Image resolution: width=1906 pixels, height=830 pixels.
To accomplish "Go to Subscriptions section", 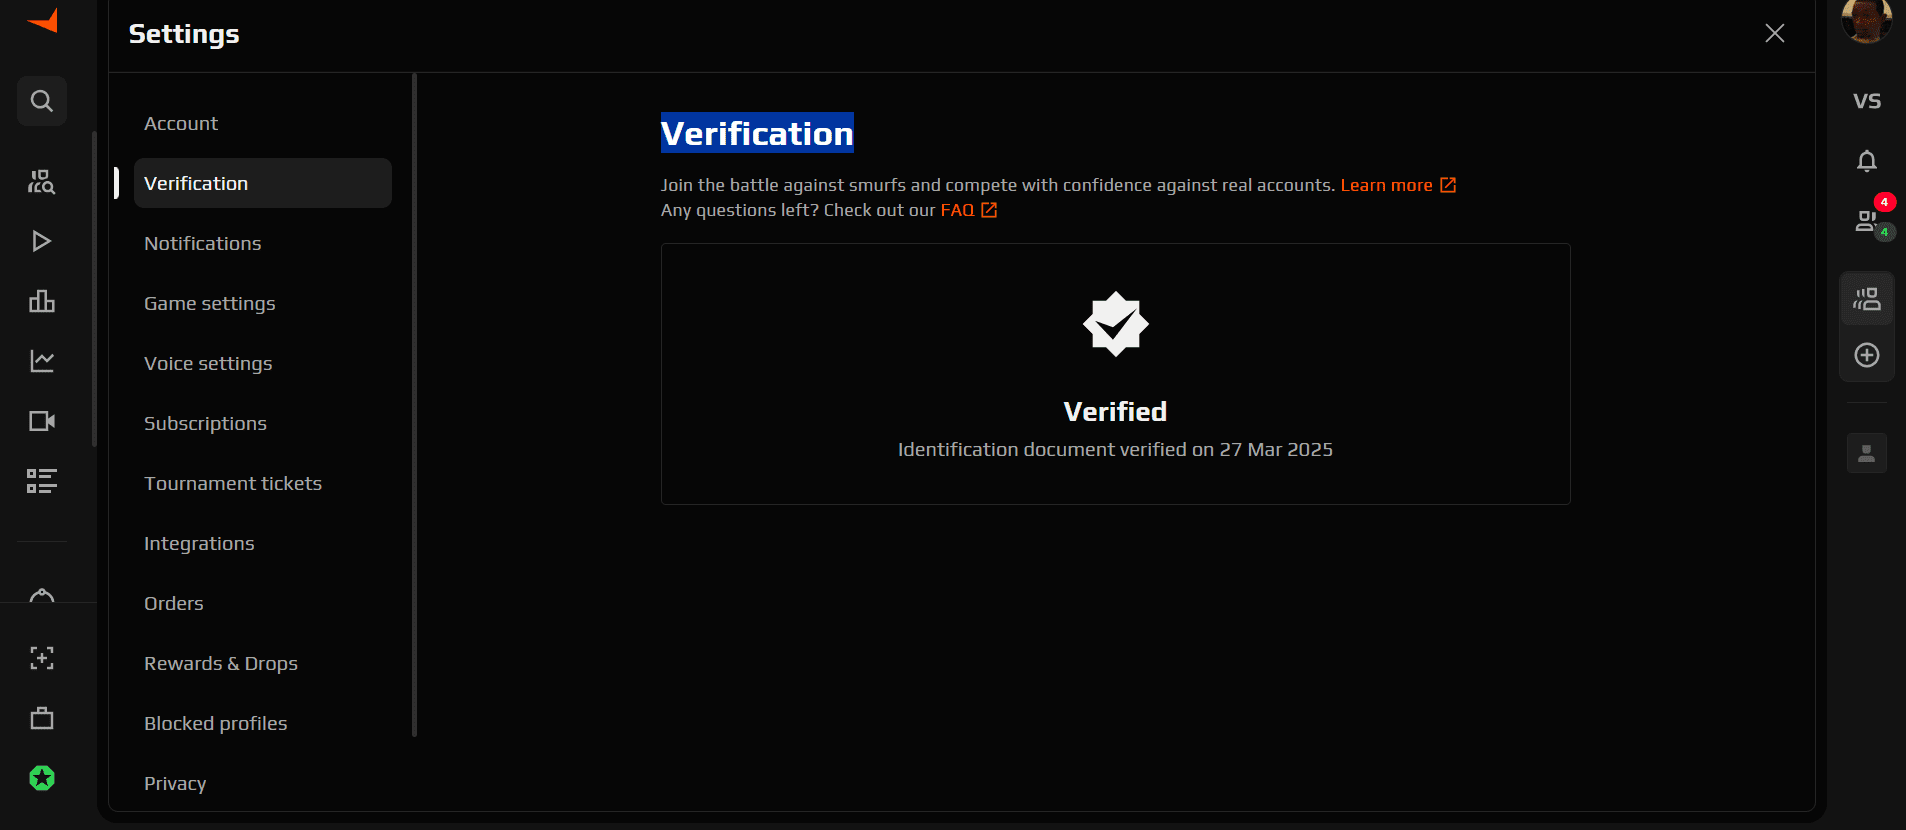I will (x=205, y=423).
